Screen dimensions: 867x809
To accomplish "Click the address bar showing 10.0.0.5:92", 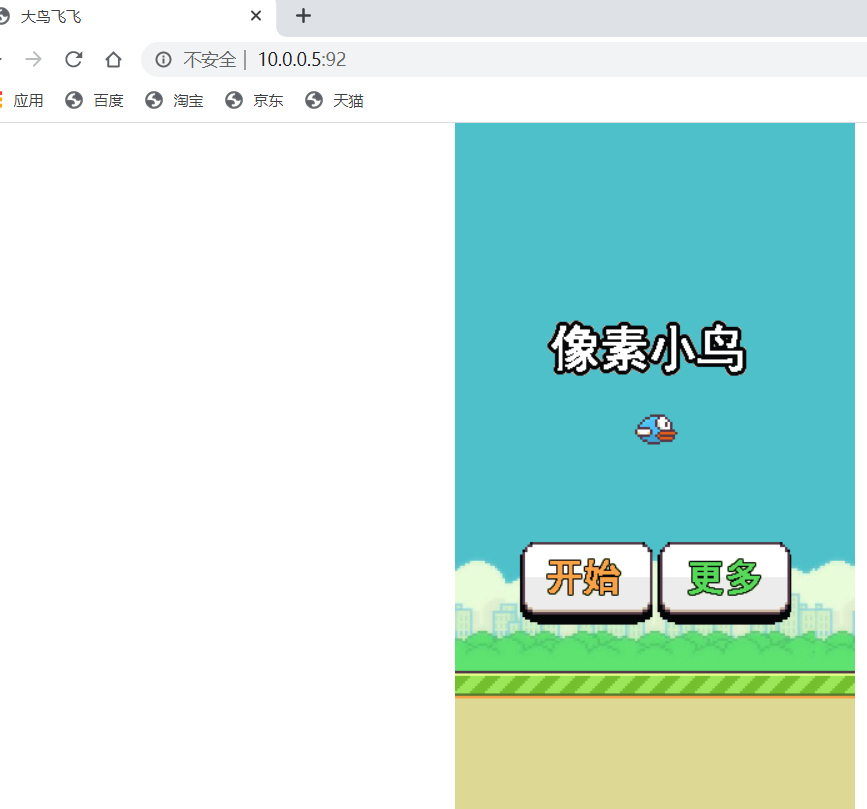I will click(x=503, y=59).
